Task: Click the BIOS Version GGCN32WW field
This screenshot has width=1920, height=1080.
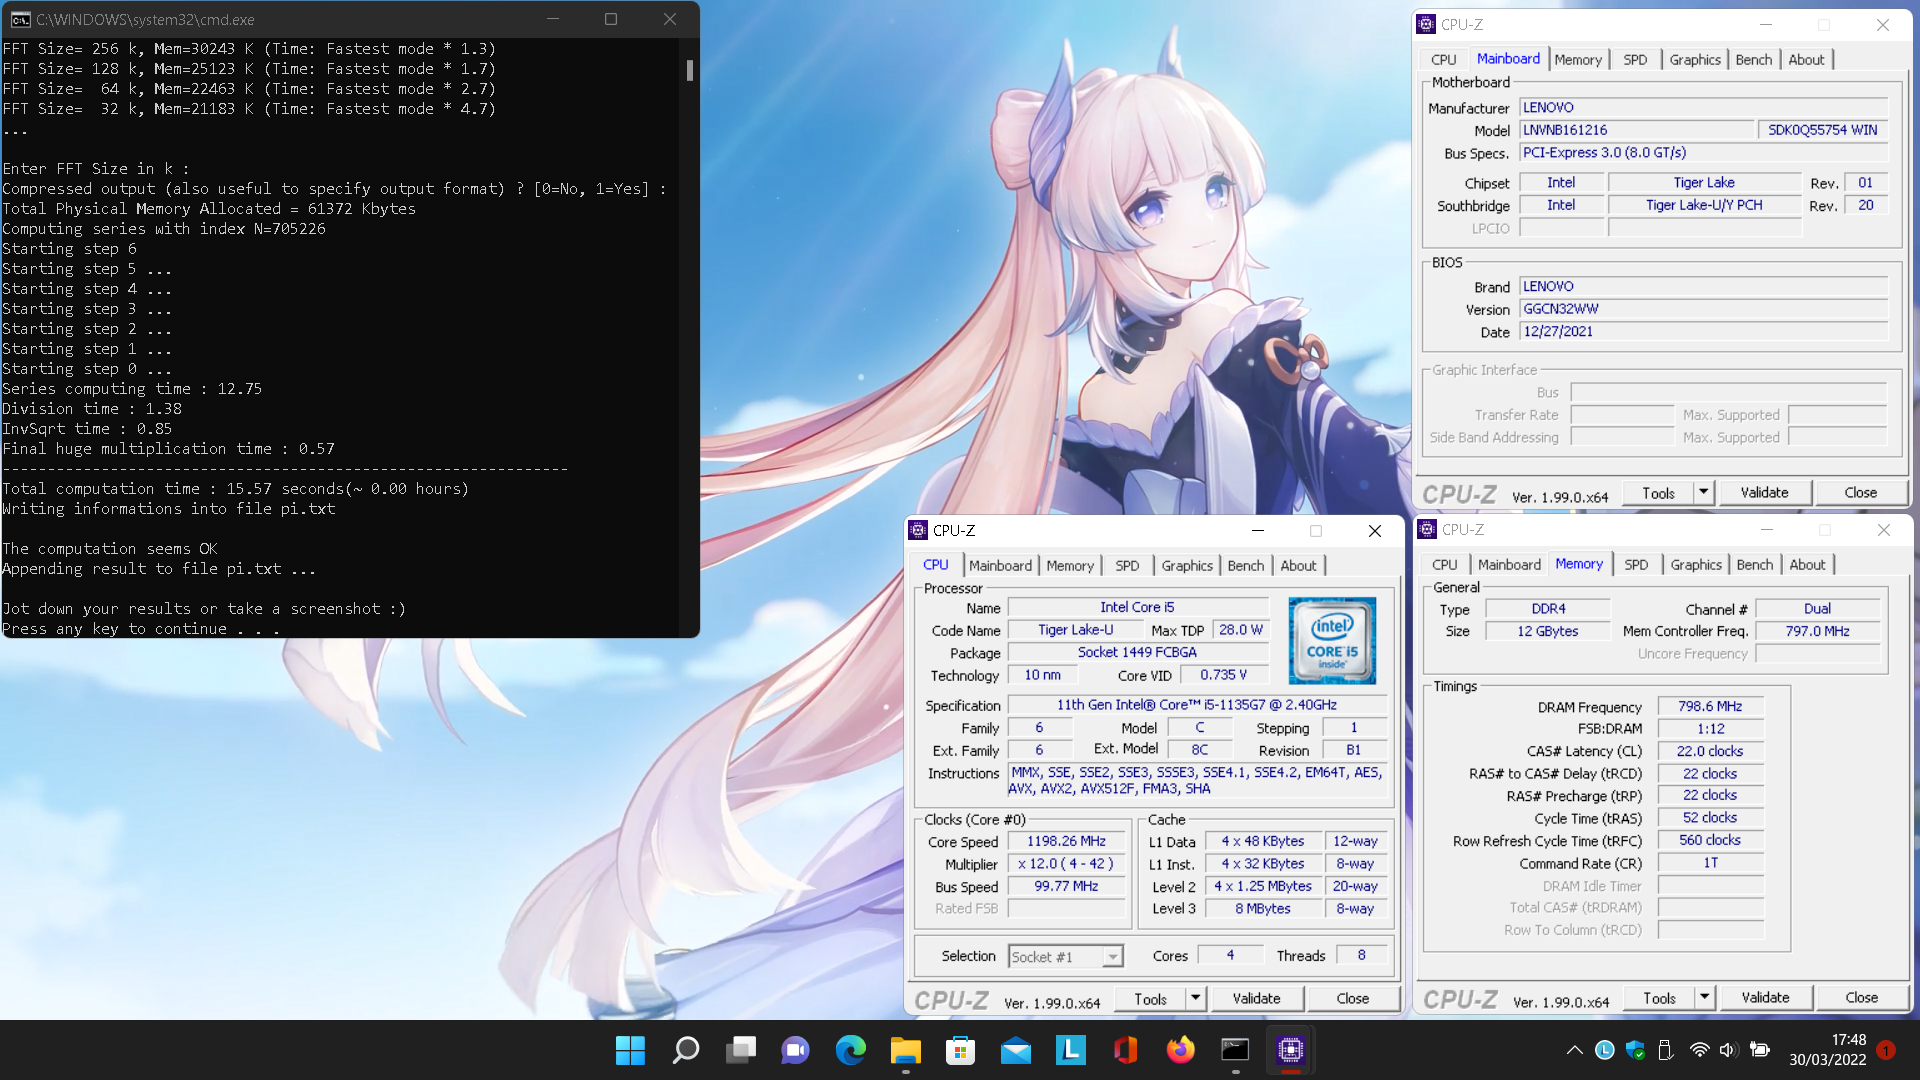Action: (x=1704, y=309)
